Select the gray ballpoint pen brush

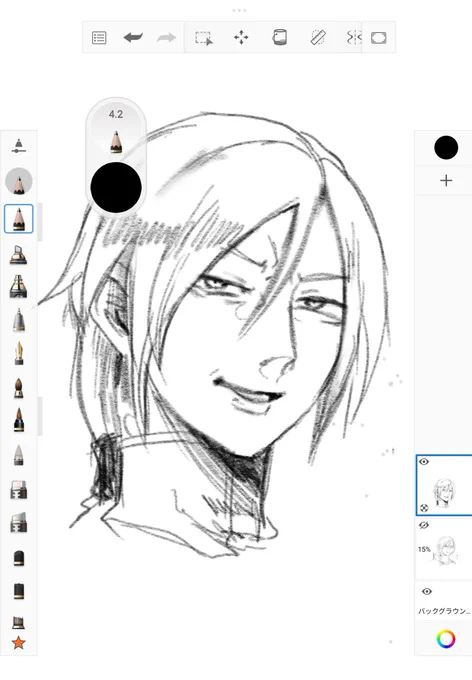(x=18, y=320)
